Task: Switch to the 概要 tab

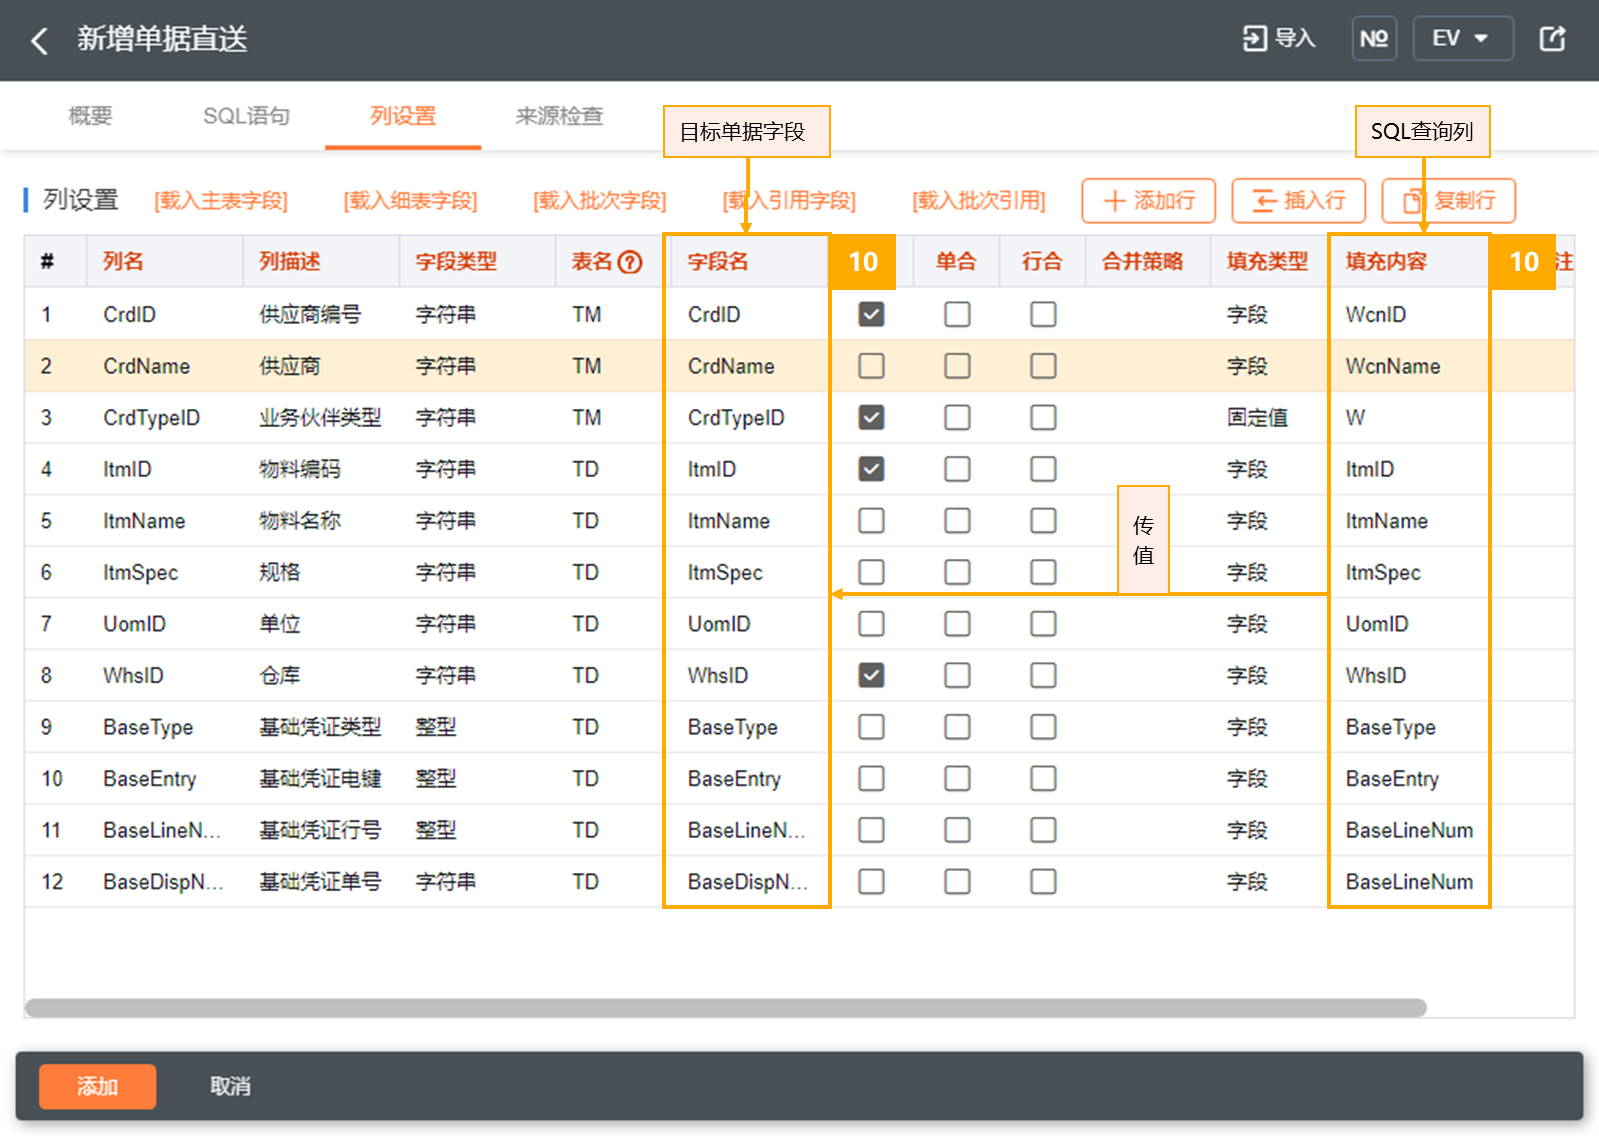Action: [90, 116]
